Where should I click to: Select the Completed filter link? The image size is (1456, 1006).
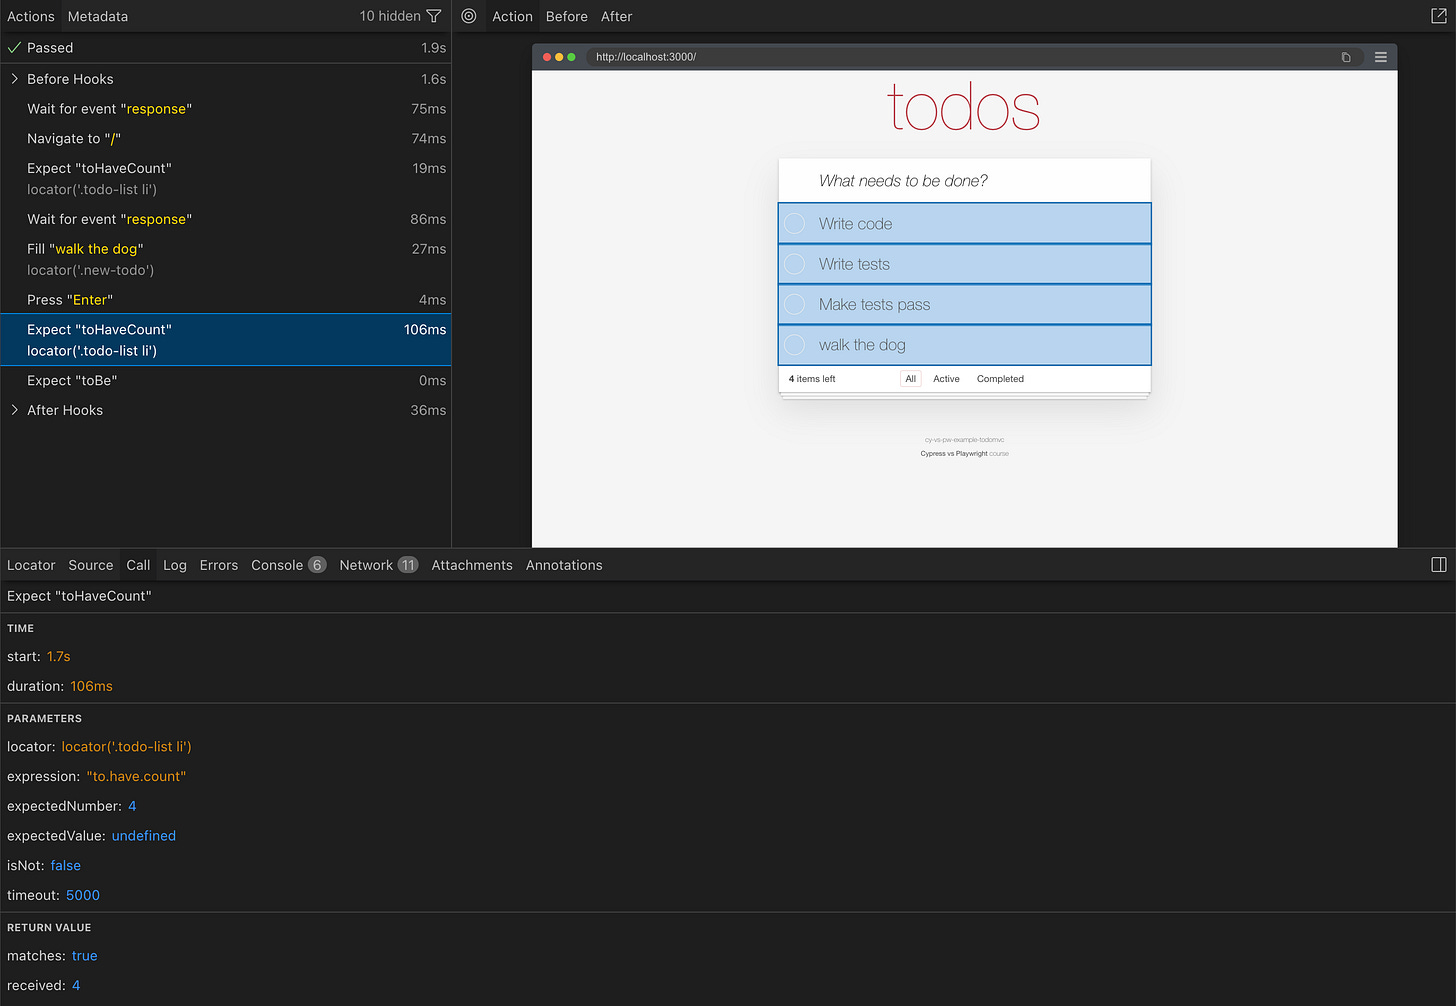(1000, 379)
